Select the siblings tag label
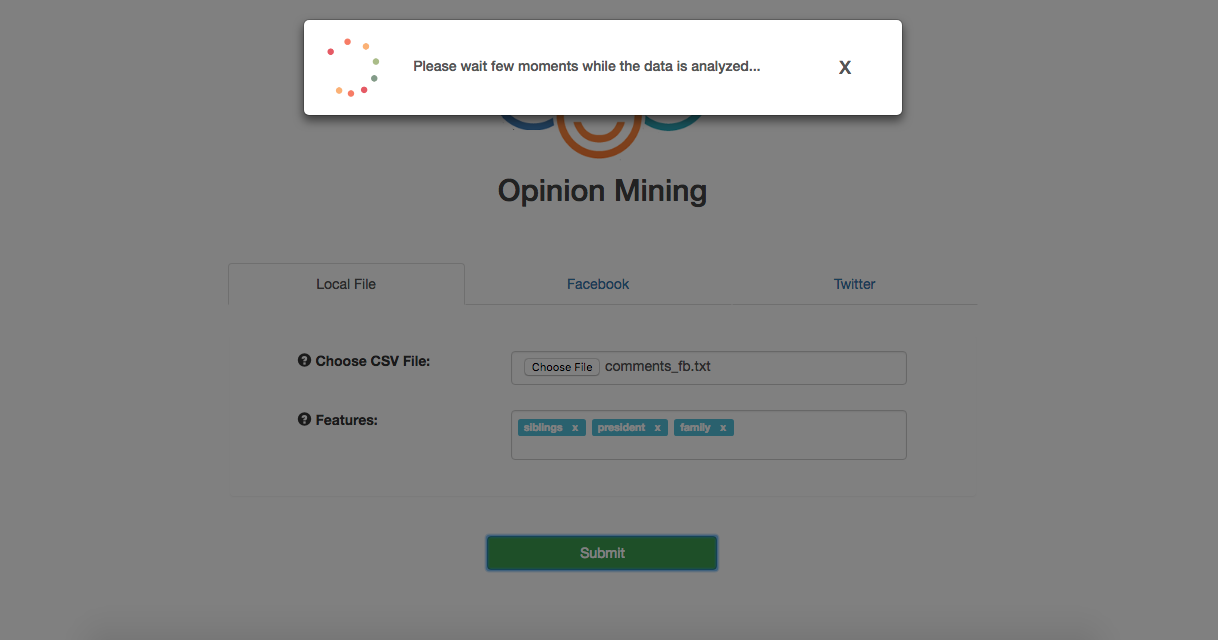This screenshot has height=640, width=1218. point(543,428)
